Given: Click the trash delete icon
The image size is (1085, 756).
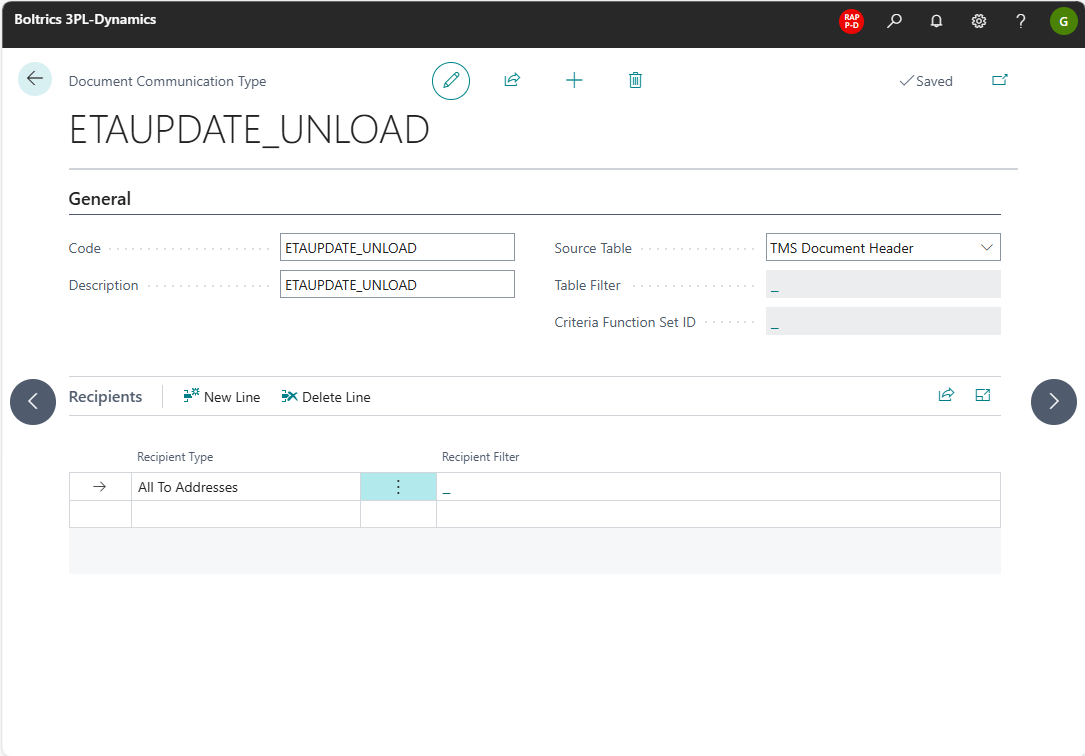Looking at the screenshot, I should pyautogui.click(x=635, y=80).
